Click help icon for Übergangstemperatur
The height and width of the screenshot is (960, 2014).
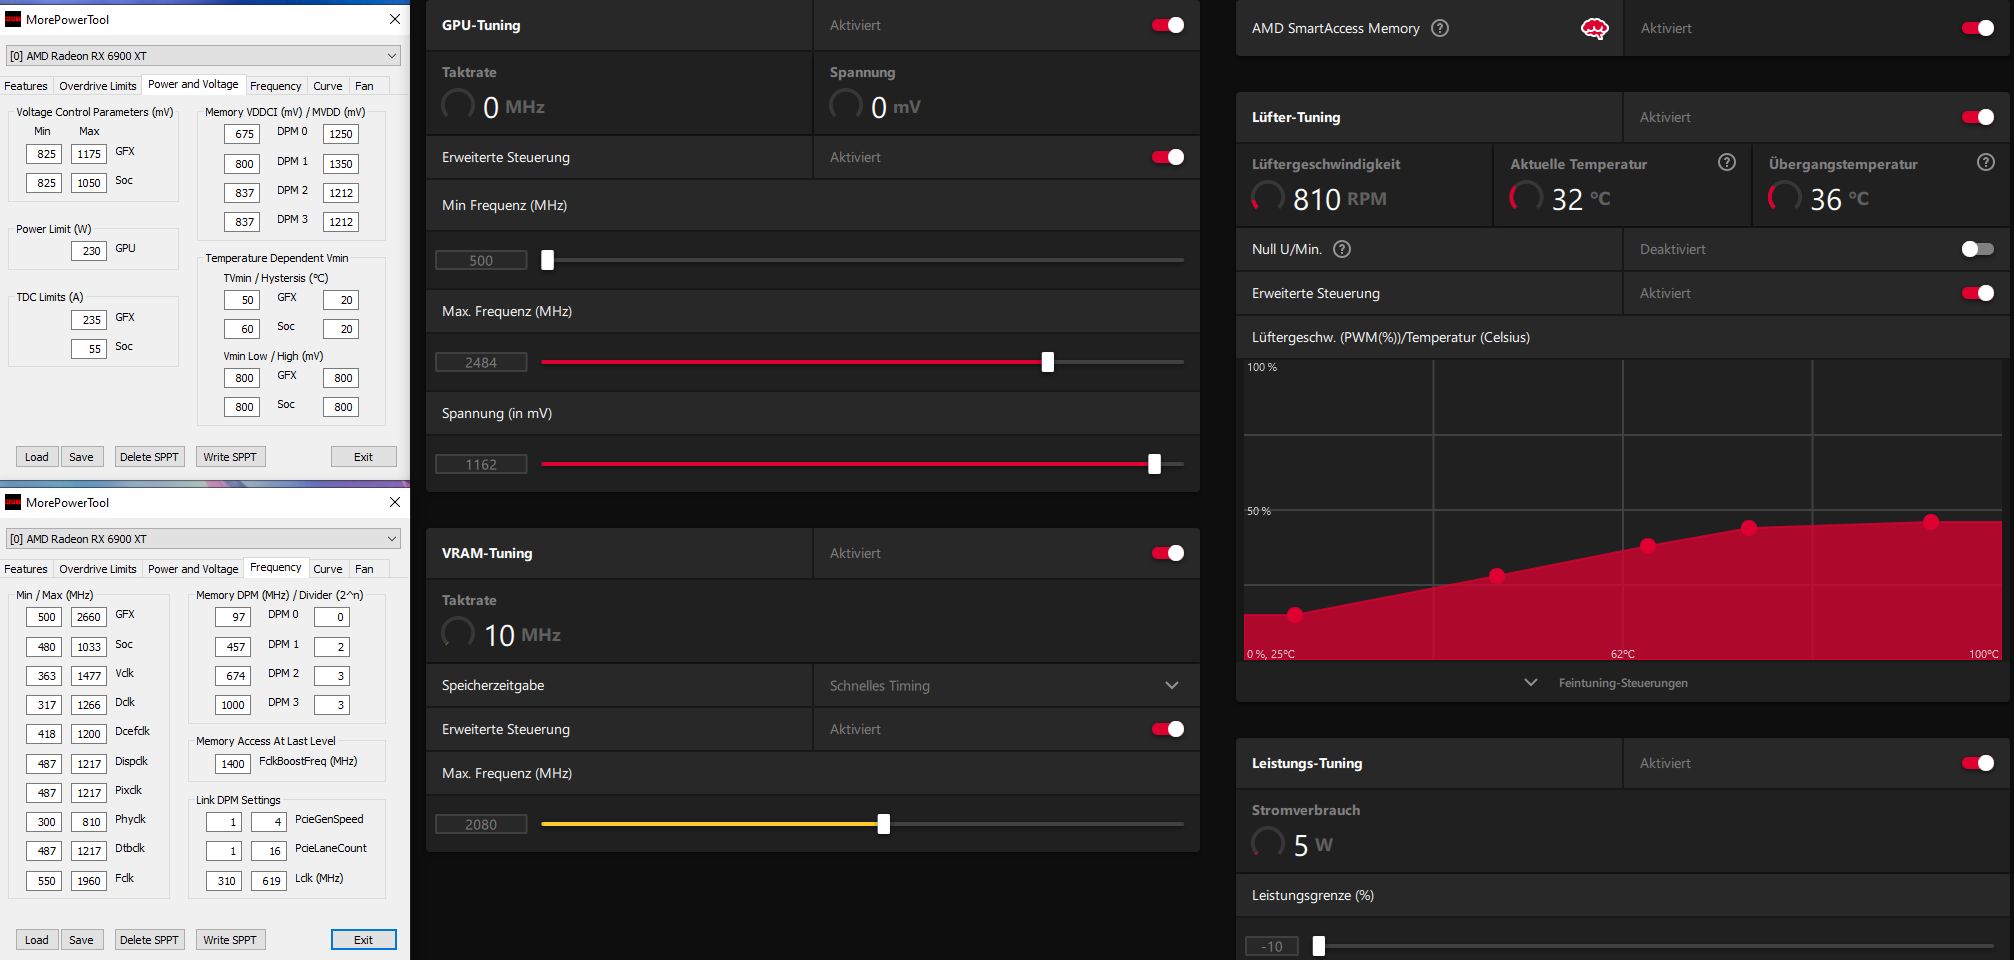coord(1986,162)
